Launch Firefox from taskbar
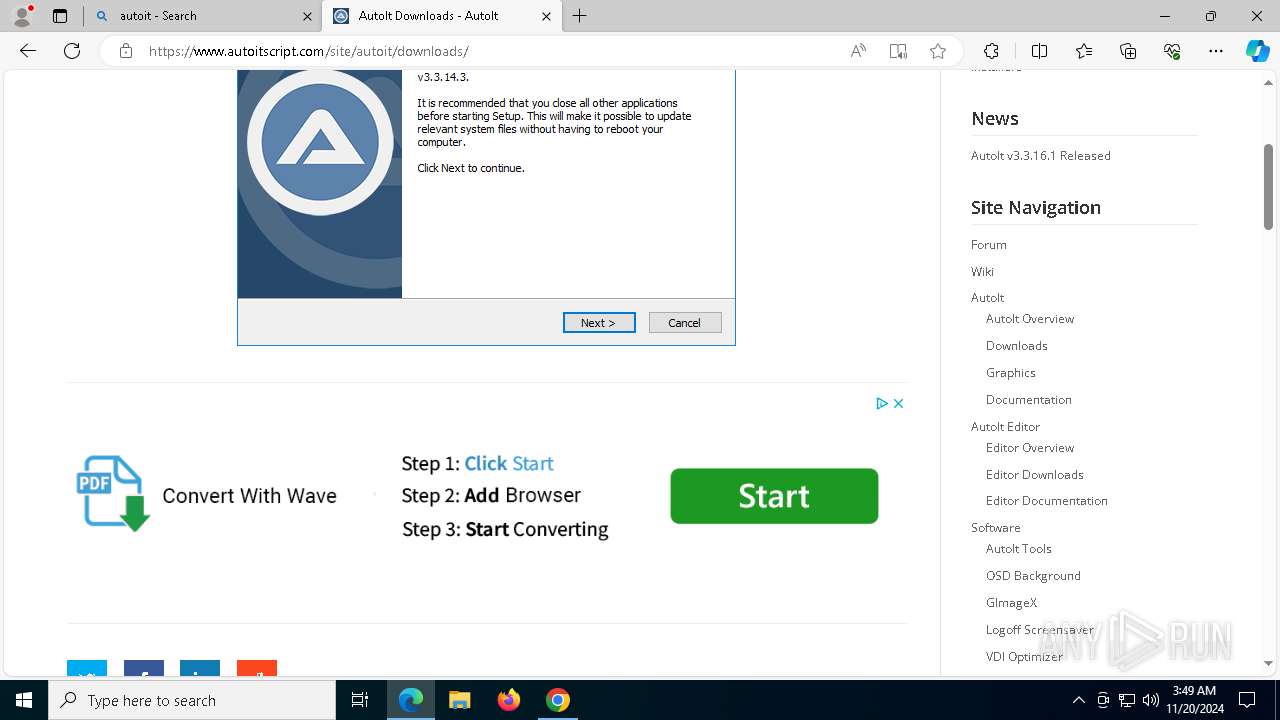1280x720 pixels. click(x=509, y=700)
